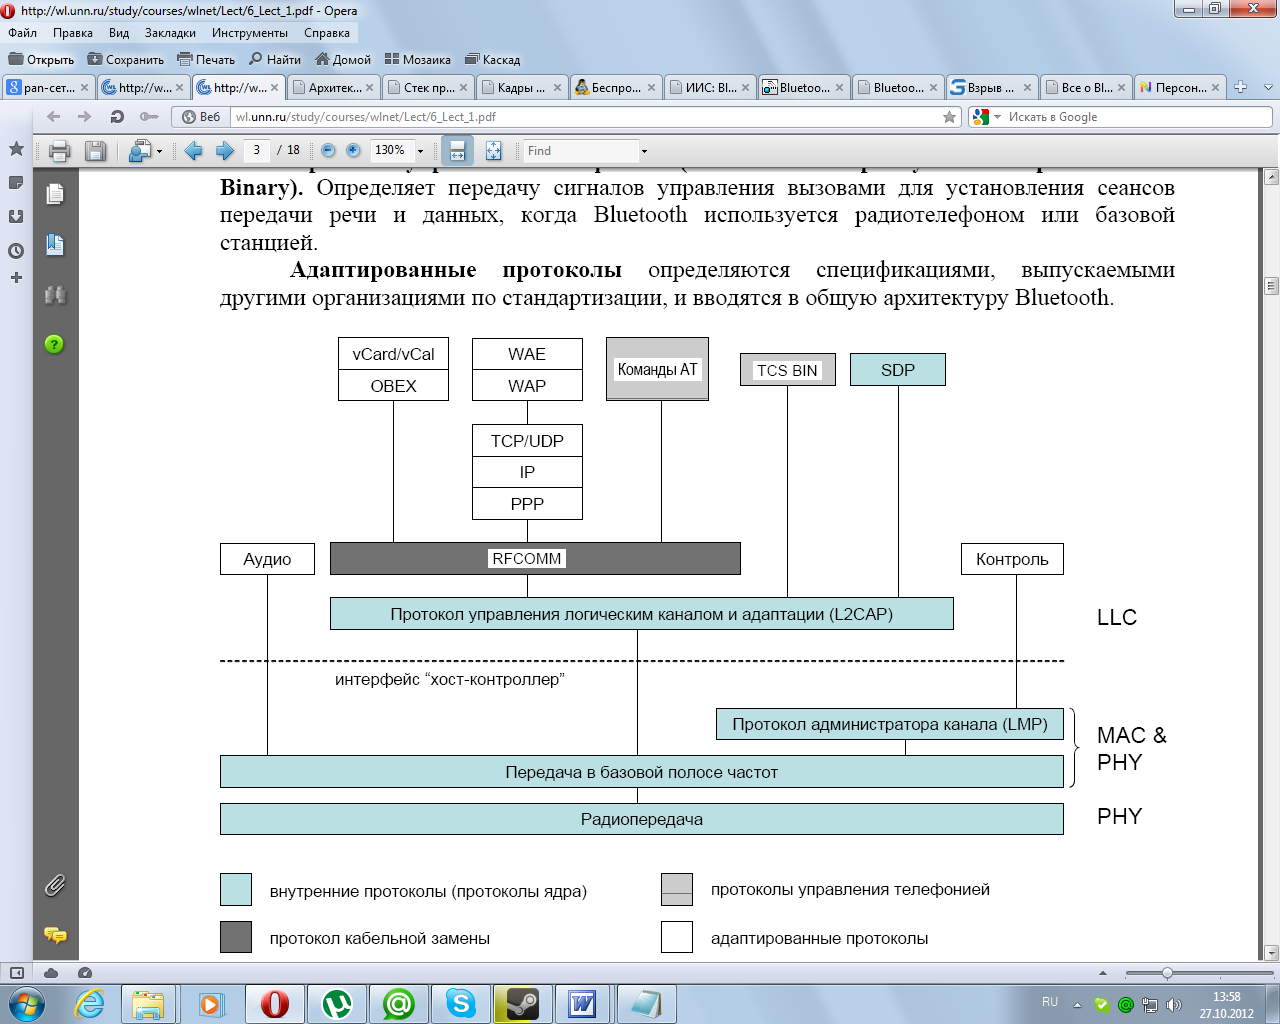Open the password wand key icon
The height and width of the screenshot is (1024, 1280).
[x=149, y=117]
